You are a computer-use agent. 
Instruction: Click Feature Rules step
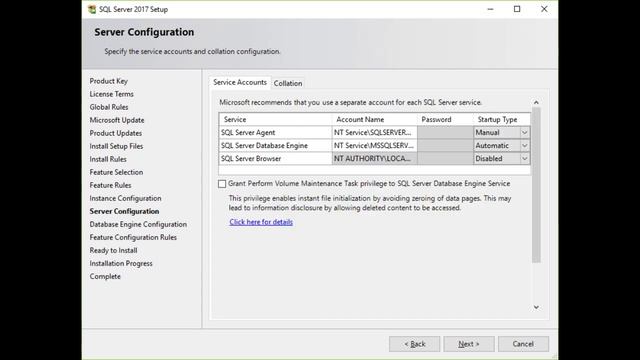coord(110,185)
